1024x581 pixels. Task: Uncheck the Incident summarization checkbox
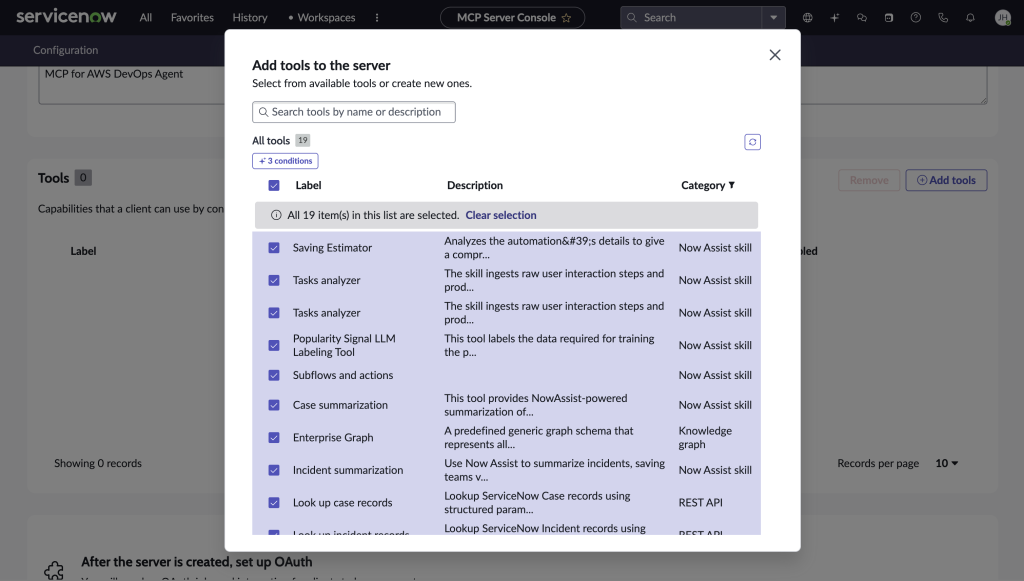274,470
